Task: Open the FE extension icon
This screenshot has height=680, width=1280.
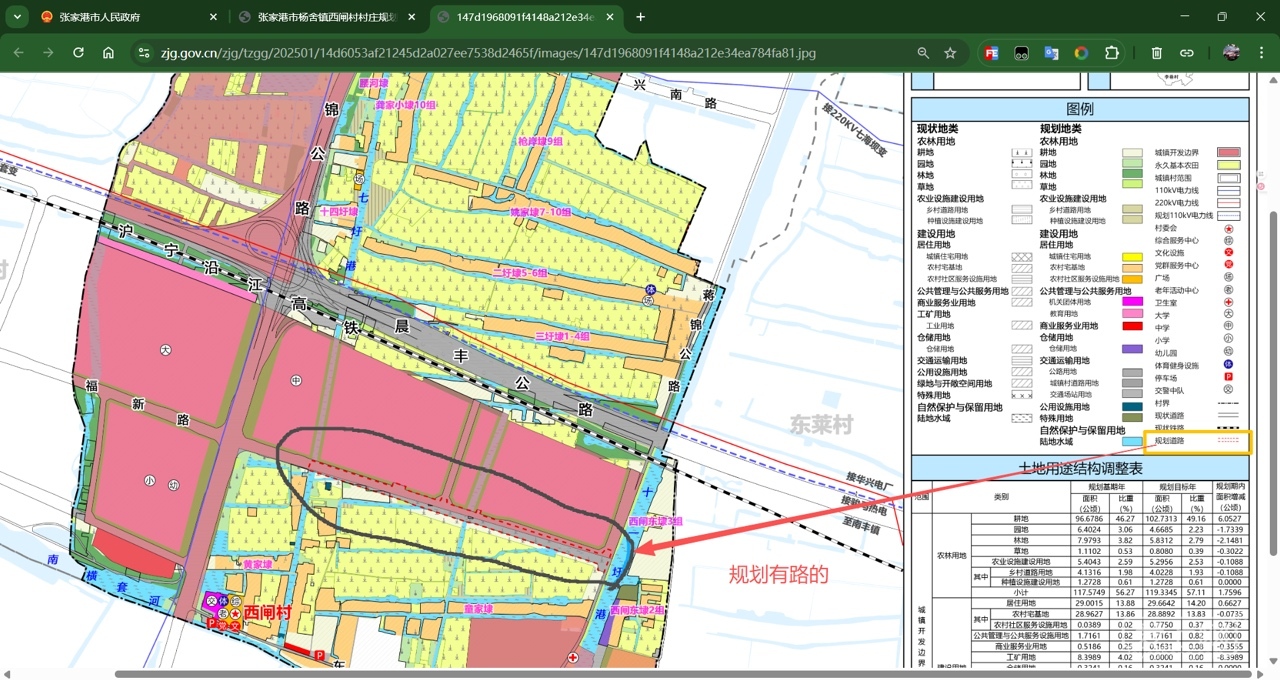Action: 991,53
